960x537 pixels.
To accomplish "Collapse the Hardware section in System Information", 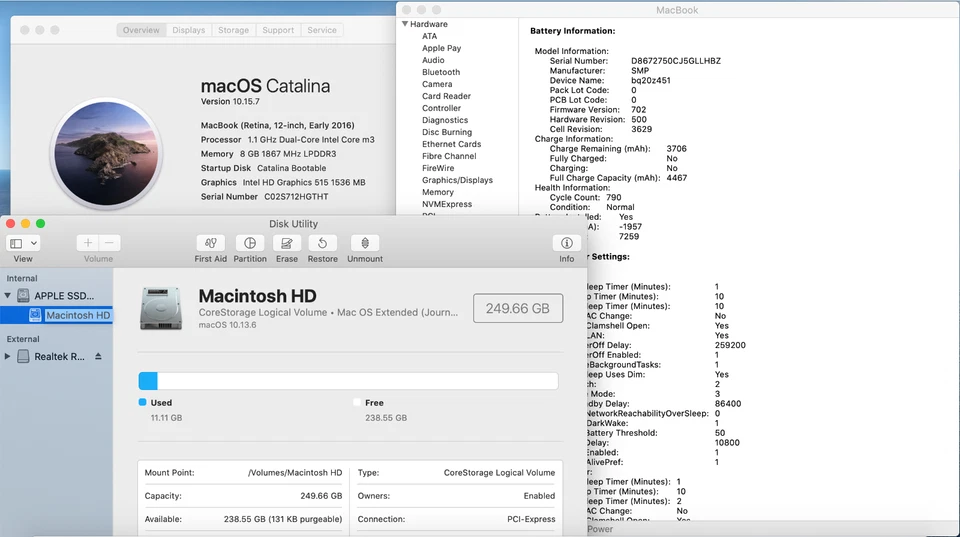I will (405, 24).
